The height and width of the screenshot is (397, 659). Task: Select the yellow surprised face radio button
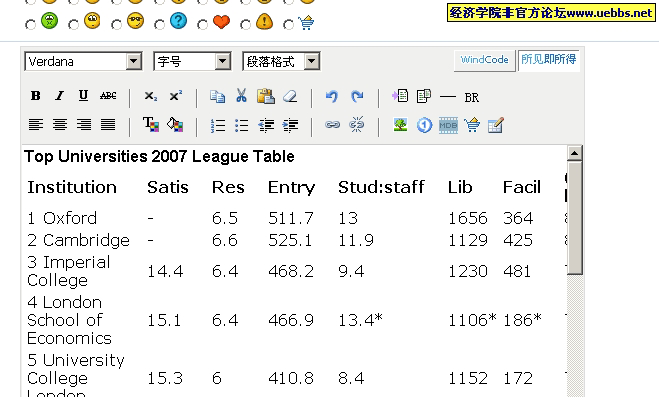click(74, 24)
